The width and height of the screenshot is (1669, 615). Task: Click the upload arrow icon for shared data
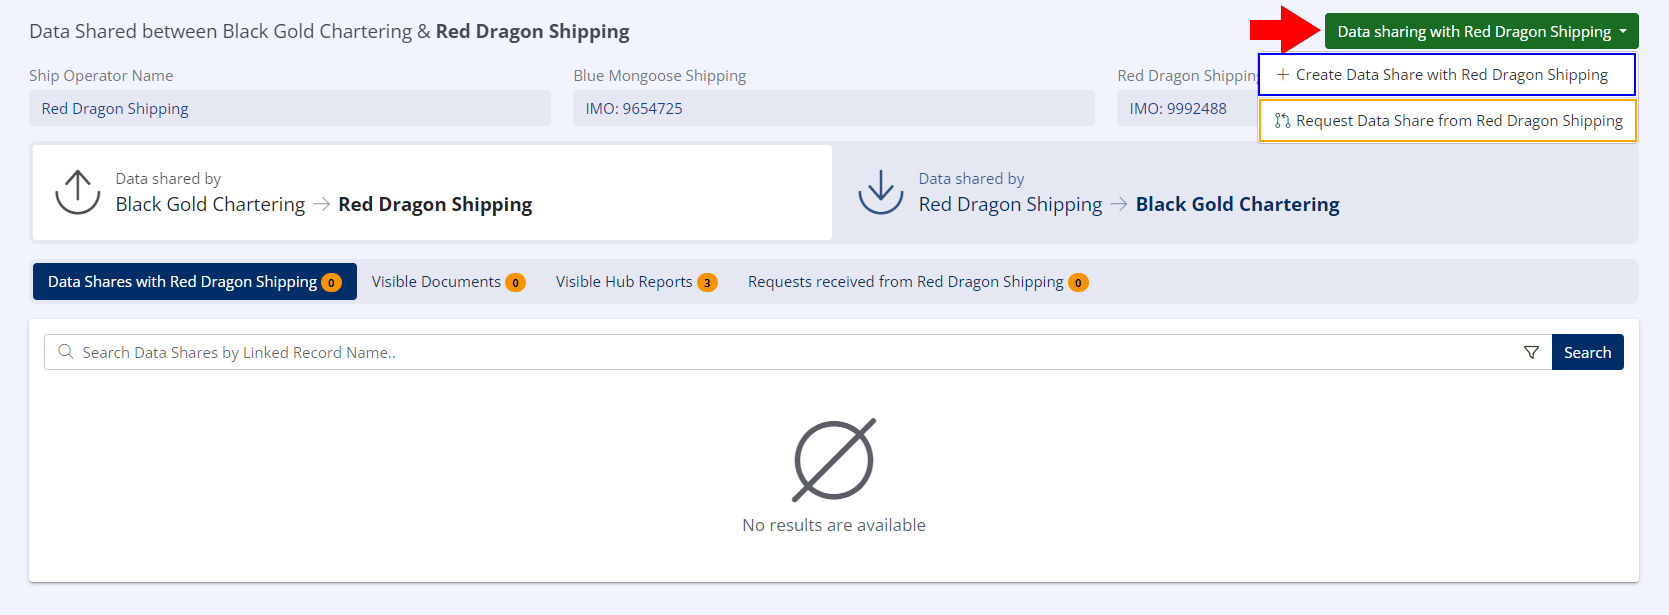tap(78, 192)
